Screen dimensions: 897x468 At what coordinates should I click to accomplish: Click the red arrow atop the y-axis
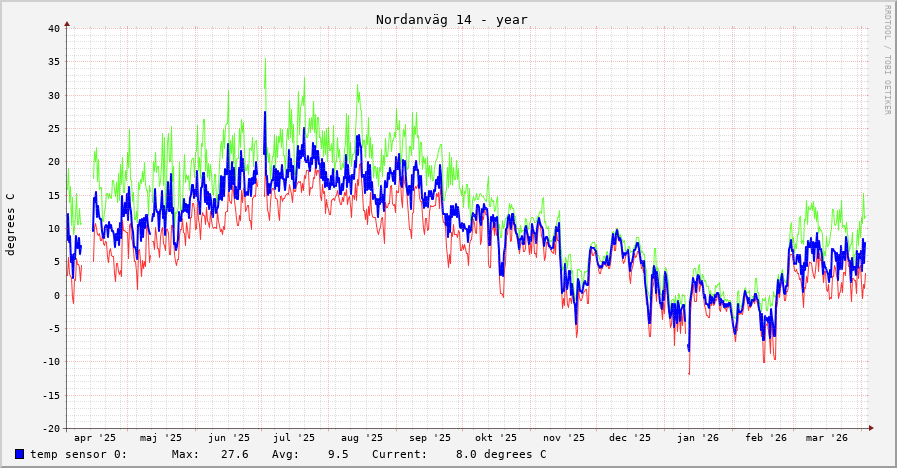67,22
